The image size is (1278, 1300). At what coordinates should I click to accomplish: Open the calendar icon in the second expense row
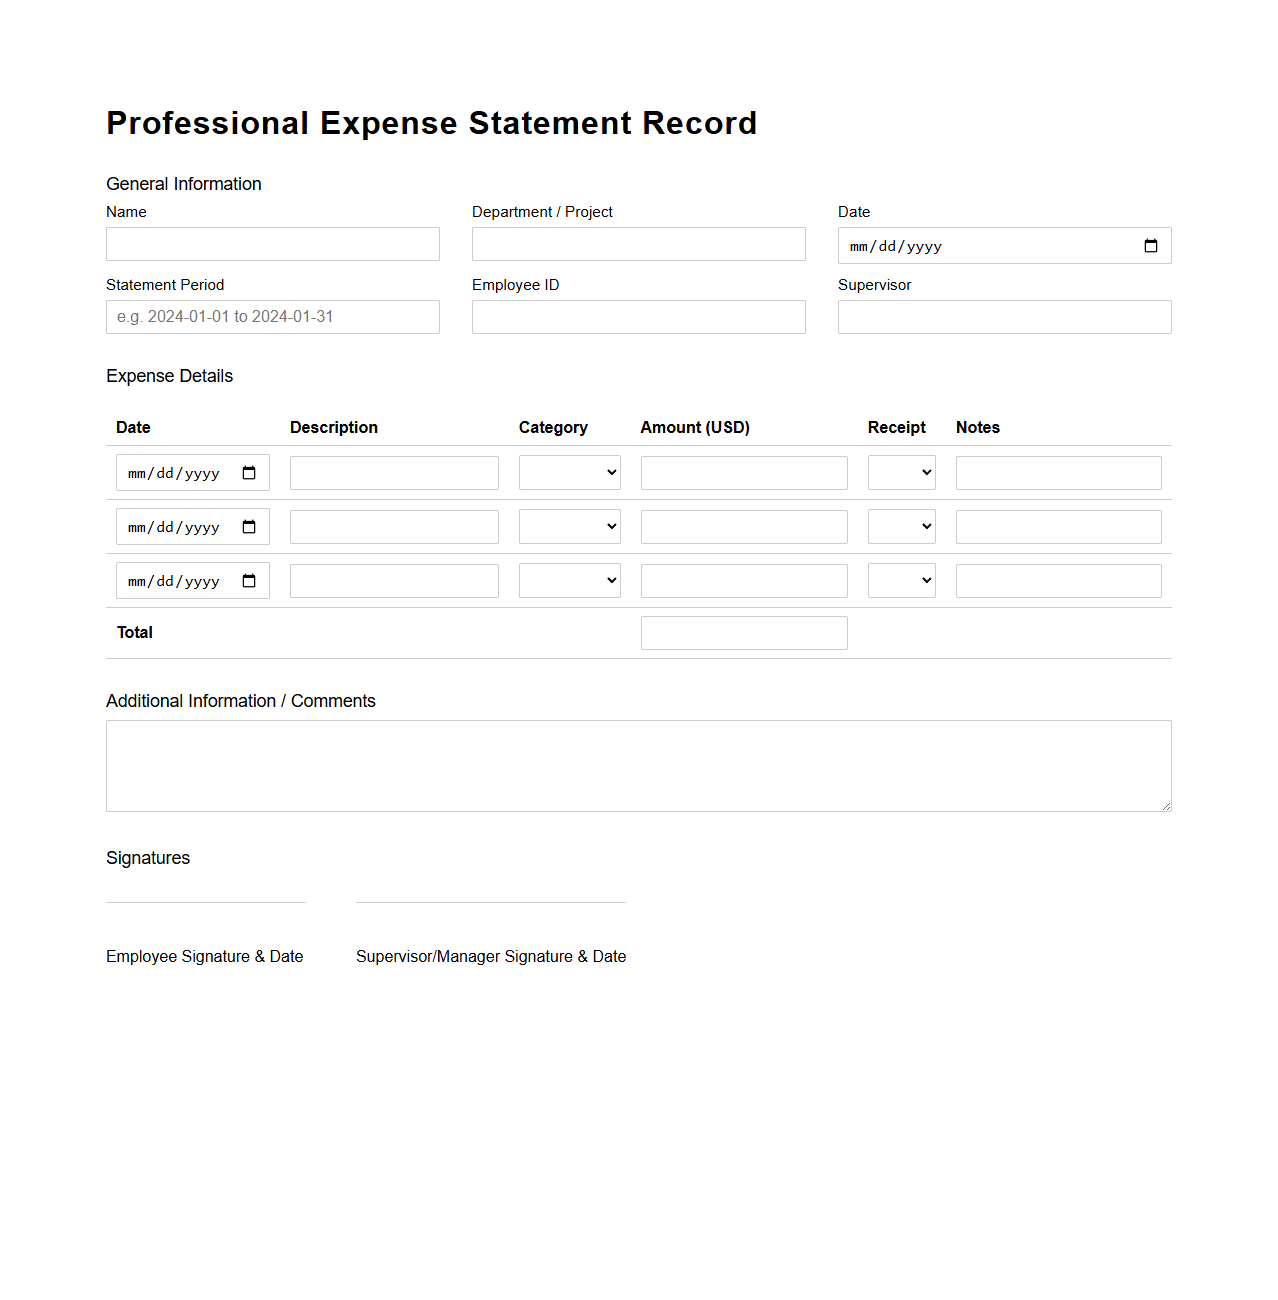pyautogui.click(x=250, y=526)
